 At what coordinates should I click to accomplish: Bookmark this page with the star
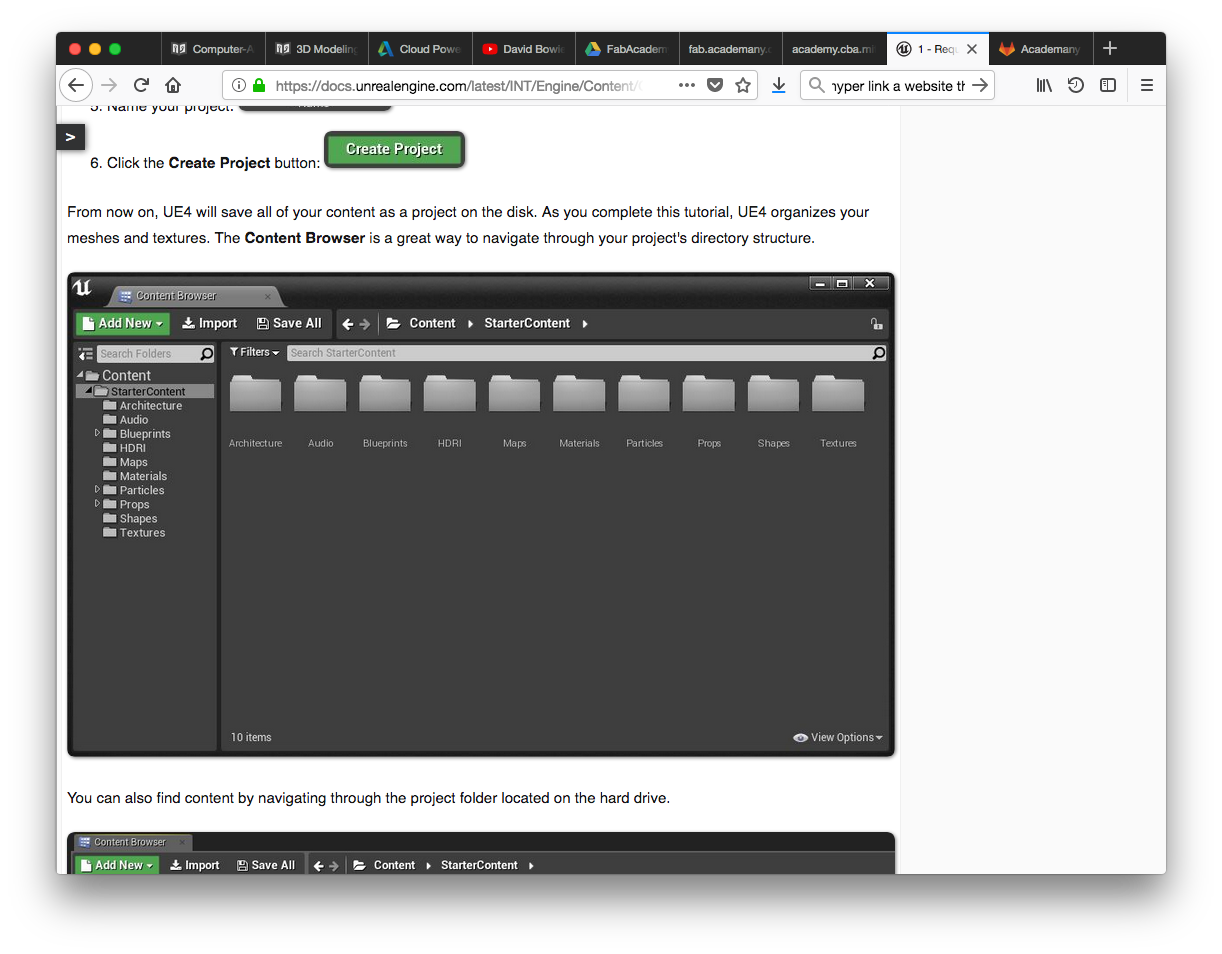[x=743, y=86]
